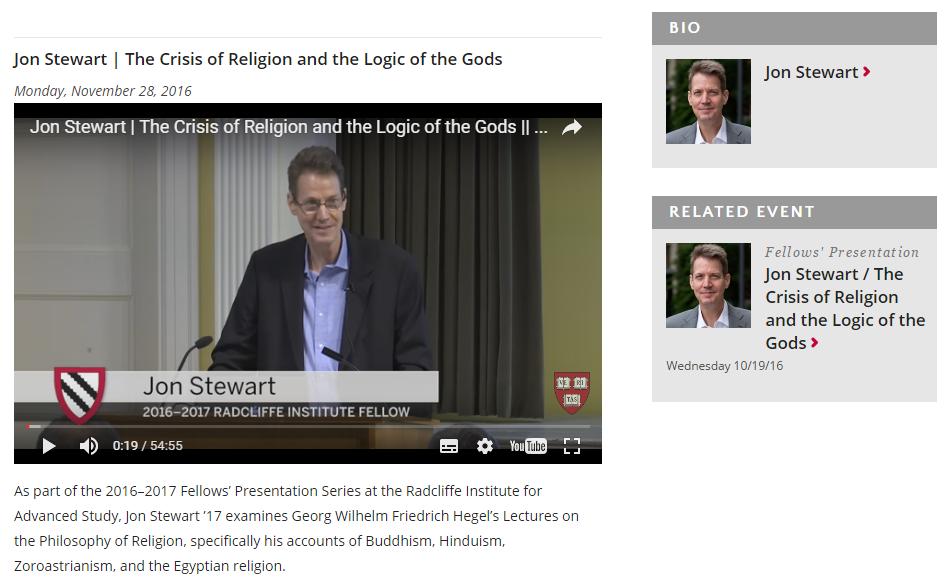Screen dimensions: 948x586
Task: Click the page heading 'Jon Stewart | The Crisis of Religion'
Action: click(258, 59)
